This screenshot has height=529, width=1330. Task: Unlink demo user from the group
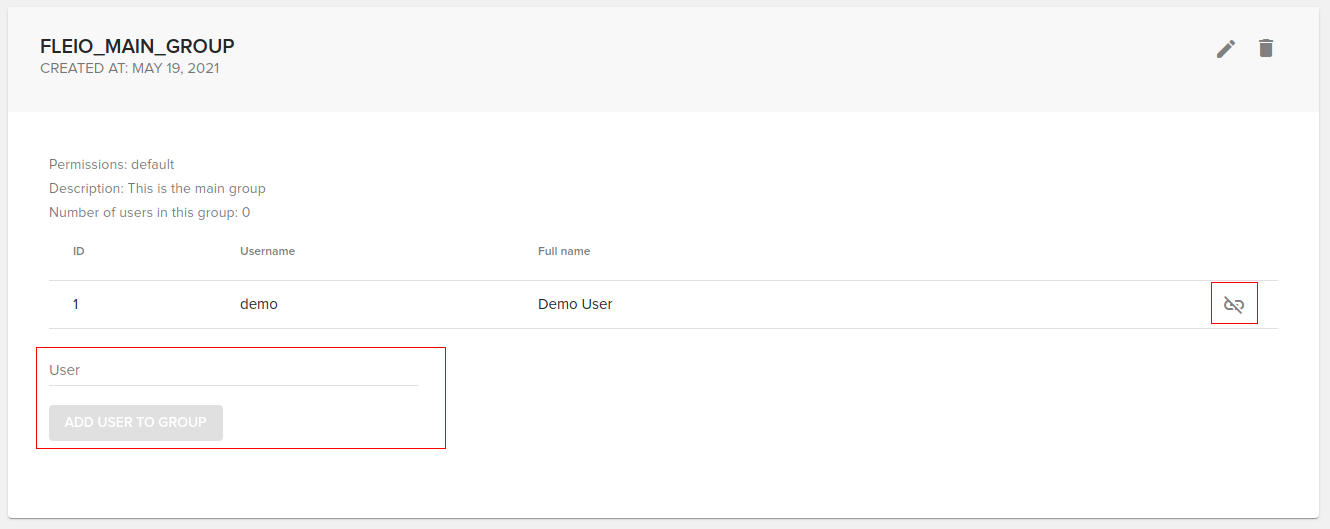(x=1234, y=304)
